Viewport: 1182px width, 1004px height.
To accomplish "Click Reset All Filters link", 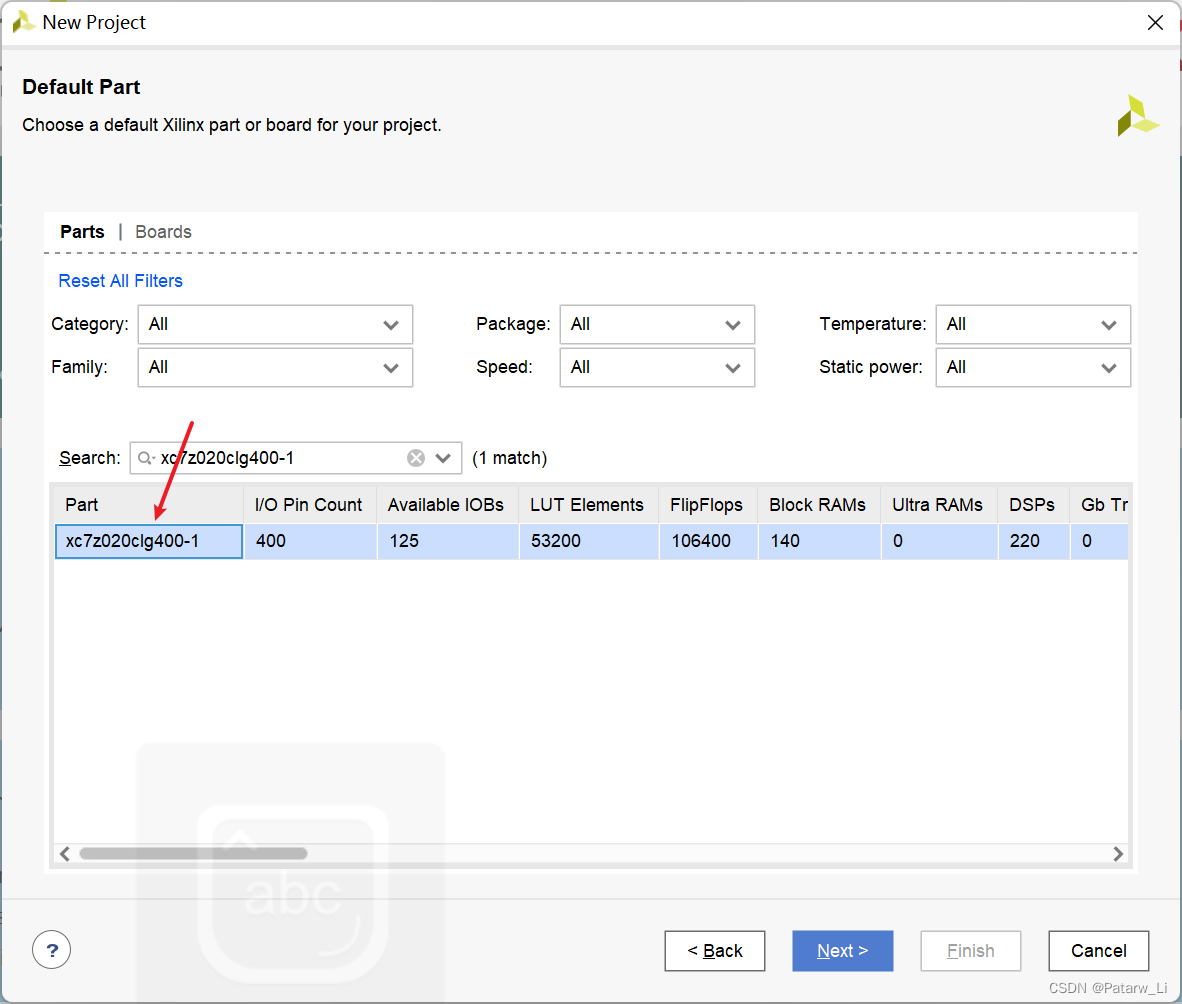I will click(x=121, y=281).
